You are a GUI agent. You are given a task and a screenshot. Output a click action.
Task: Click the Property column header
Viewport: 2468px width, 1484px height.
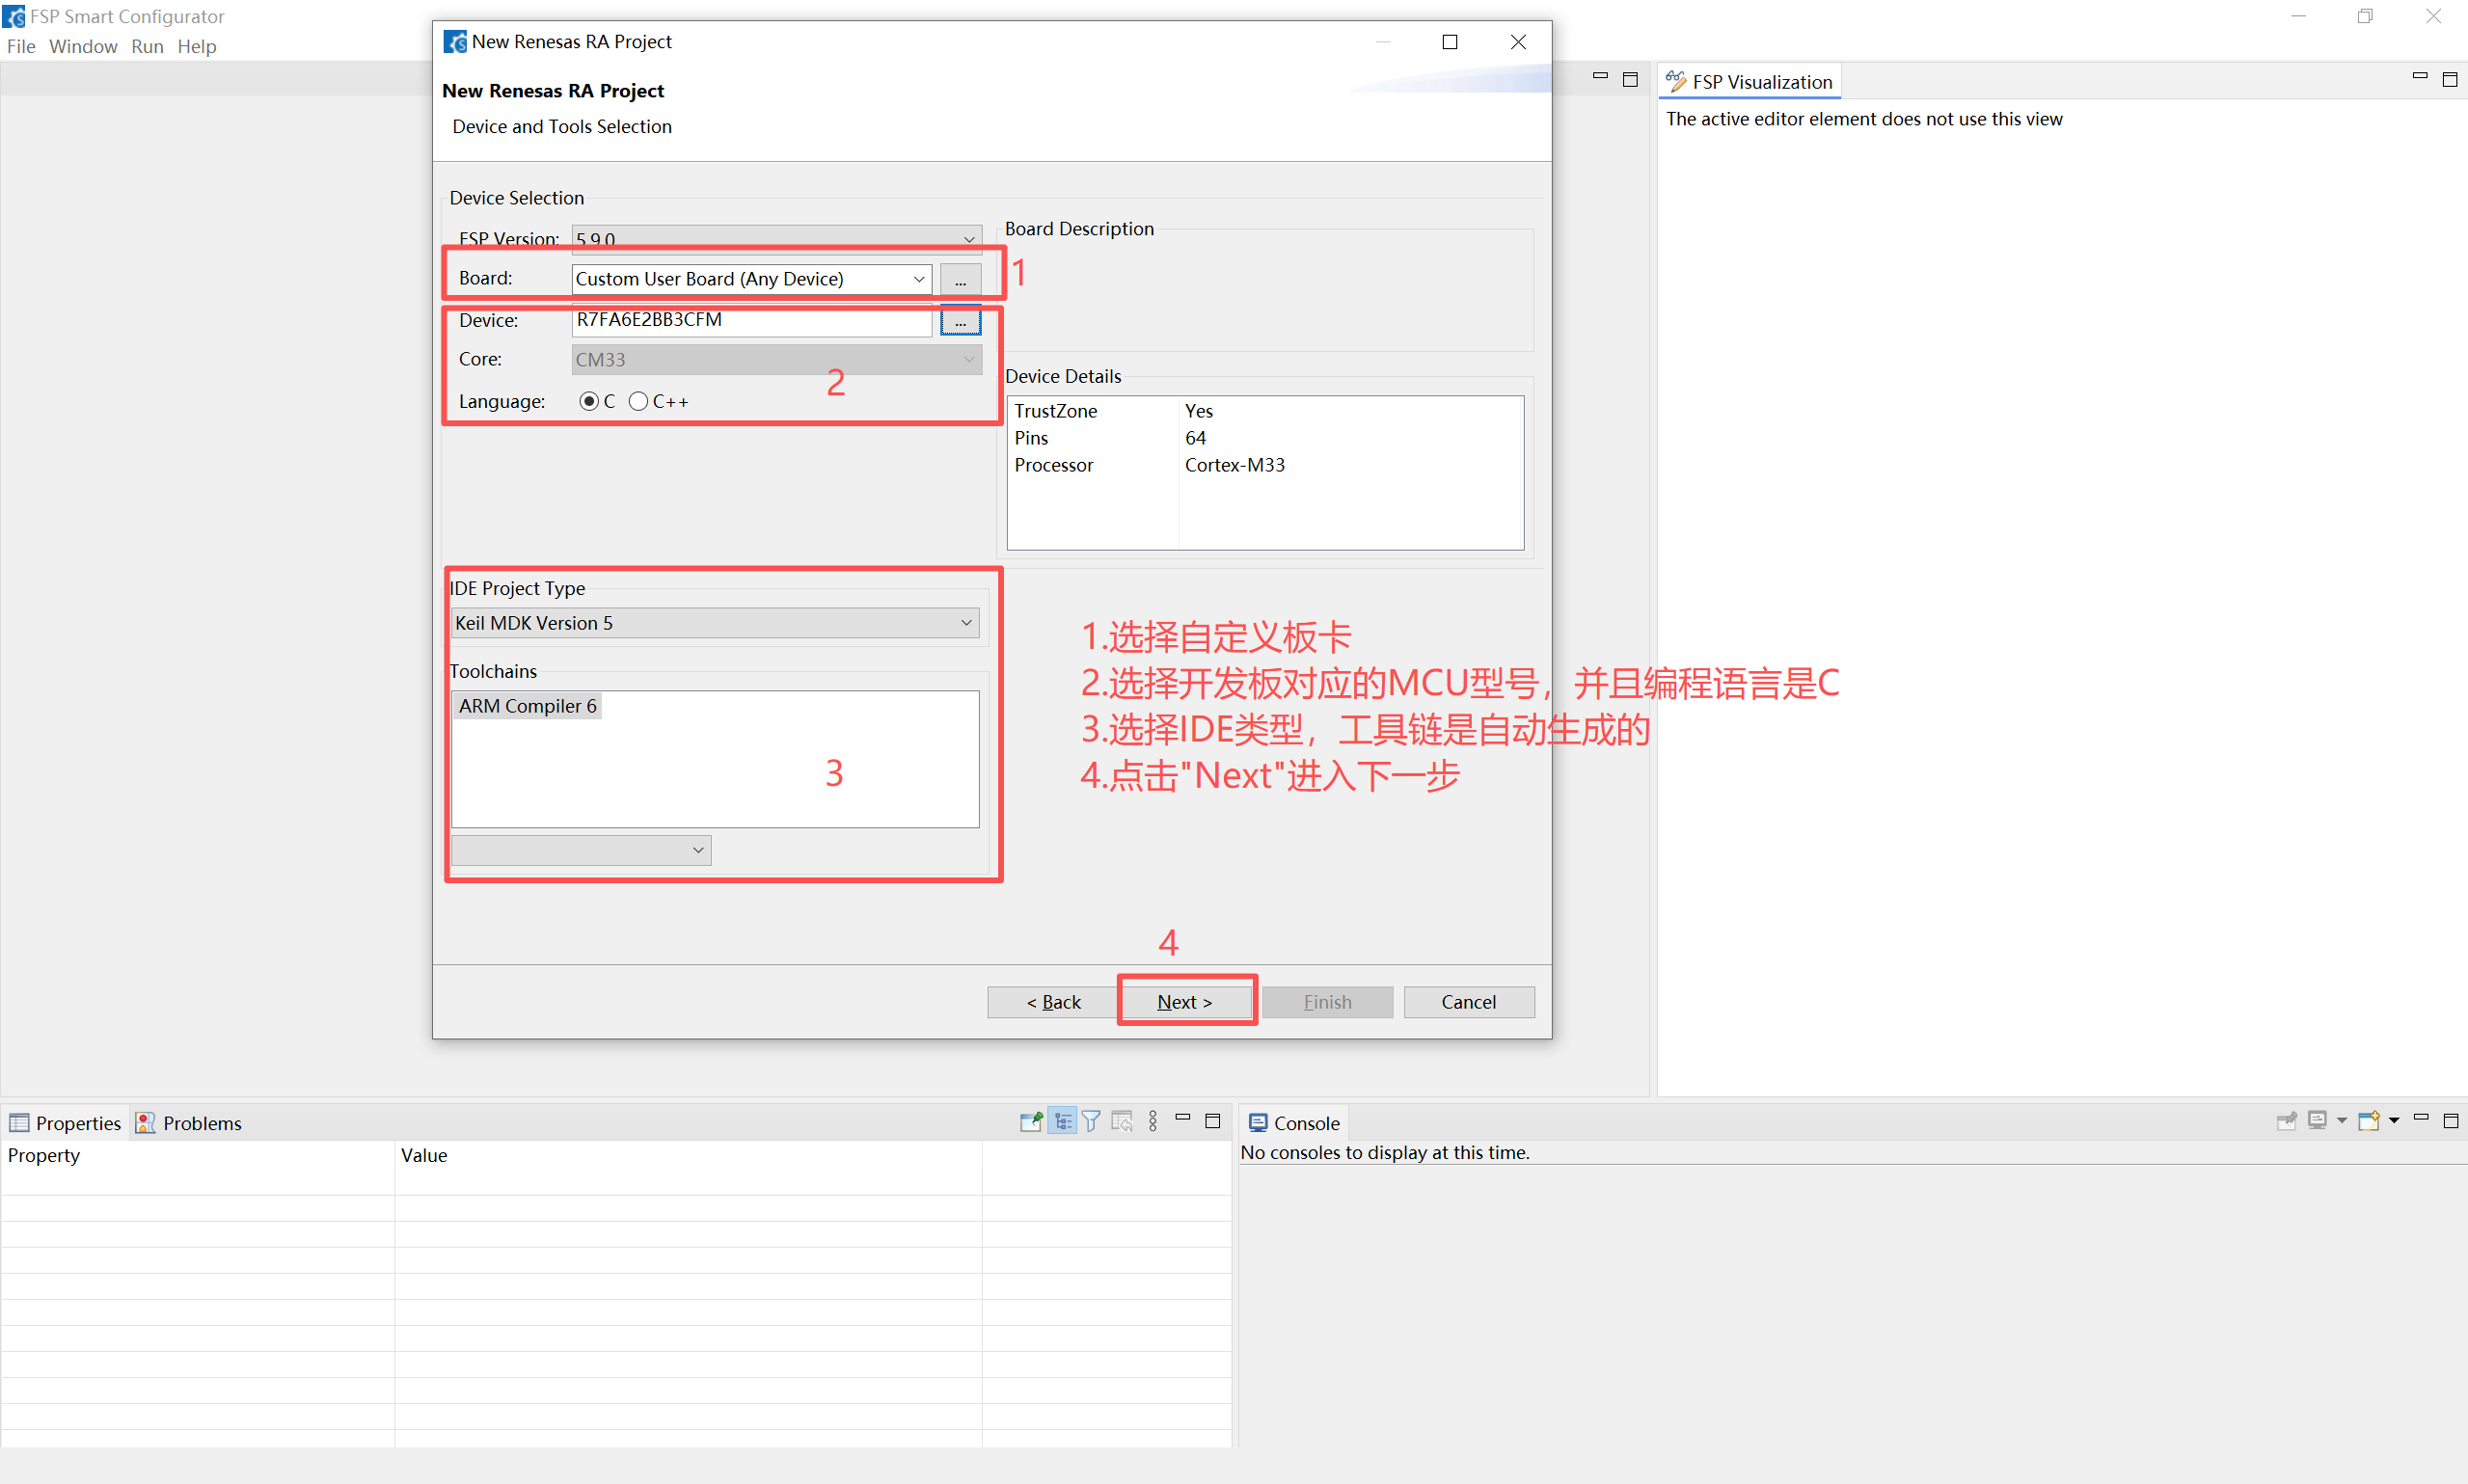click(198, 1155)
